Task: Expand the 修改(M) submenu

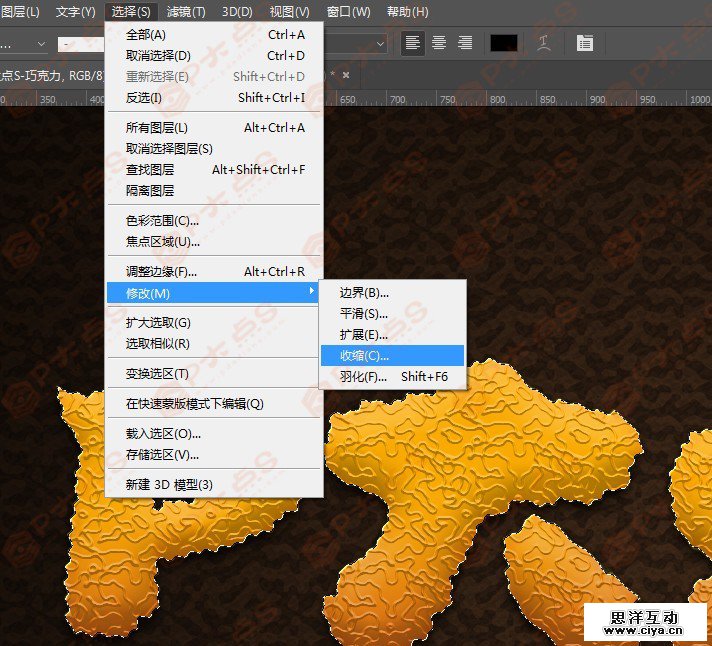Action: coord(214,293)
